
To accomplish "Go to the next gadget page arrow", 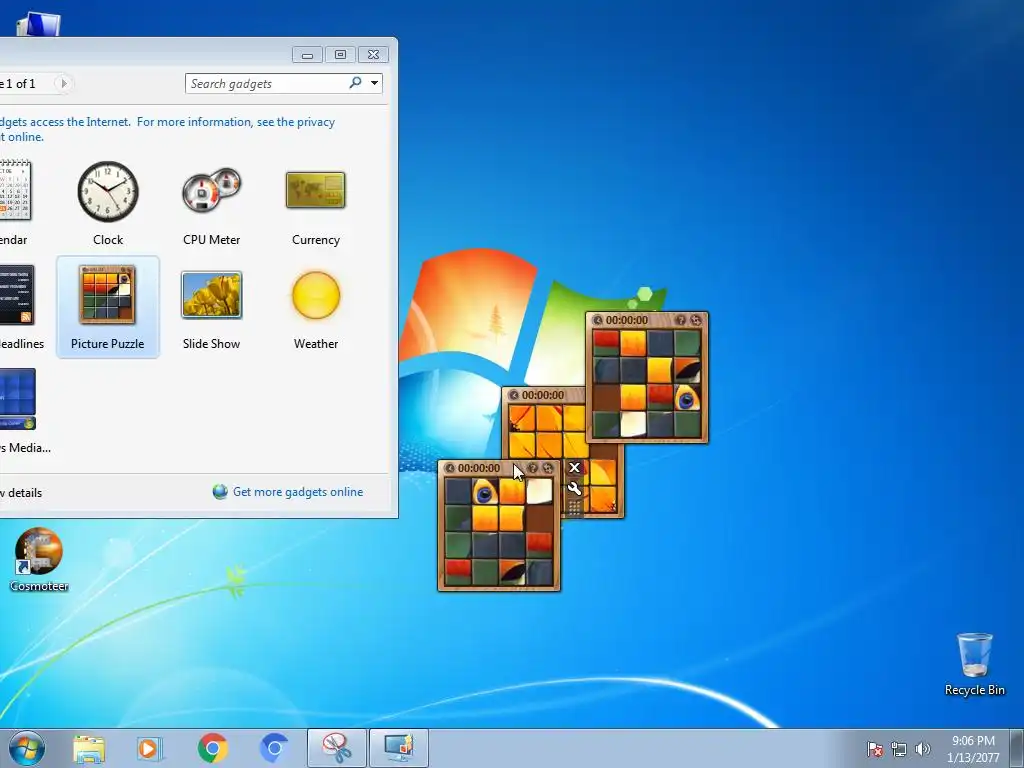I will tap(63, 84).
